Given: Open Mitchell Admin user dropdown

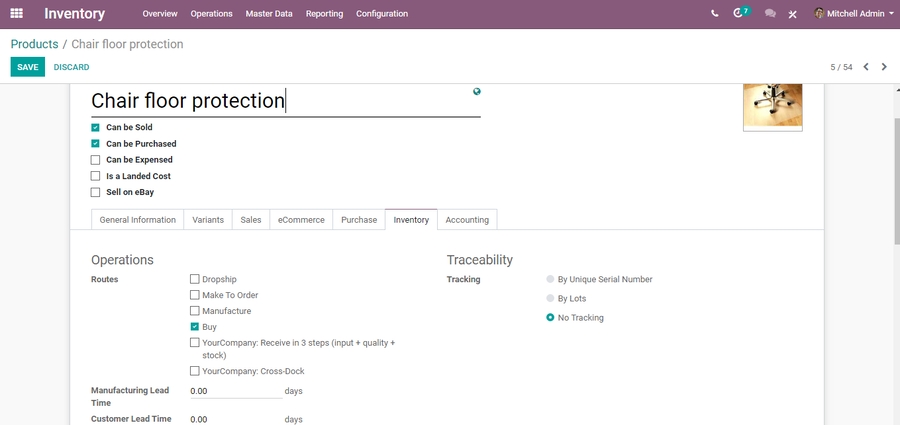Looking at the screenshot, I should (853, 14).
